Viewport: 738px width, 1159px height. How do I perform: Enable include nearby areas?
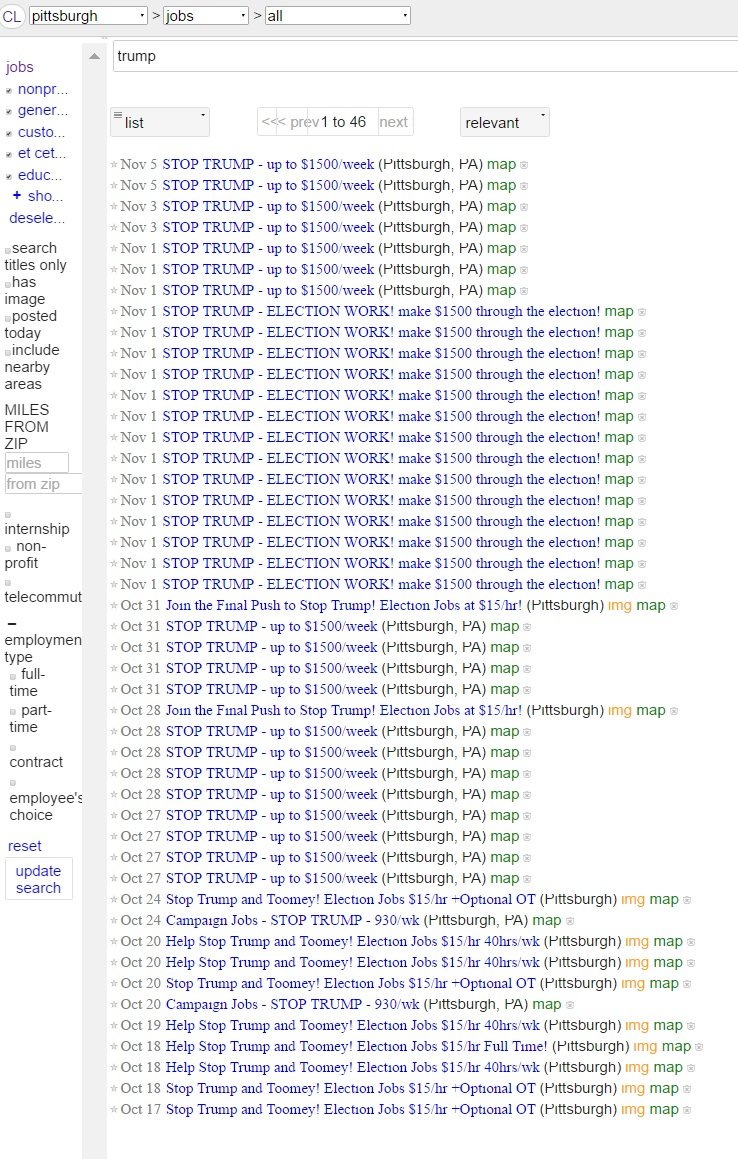[8, 353]
